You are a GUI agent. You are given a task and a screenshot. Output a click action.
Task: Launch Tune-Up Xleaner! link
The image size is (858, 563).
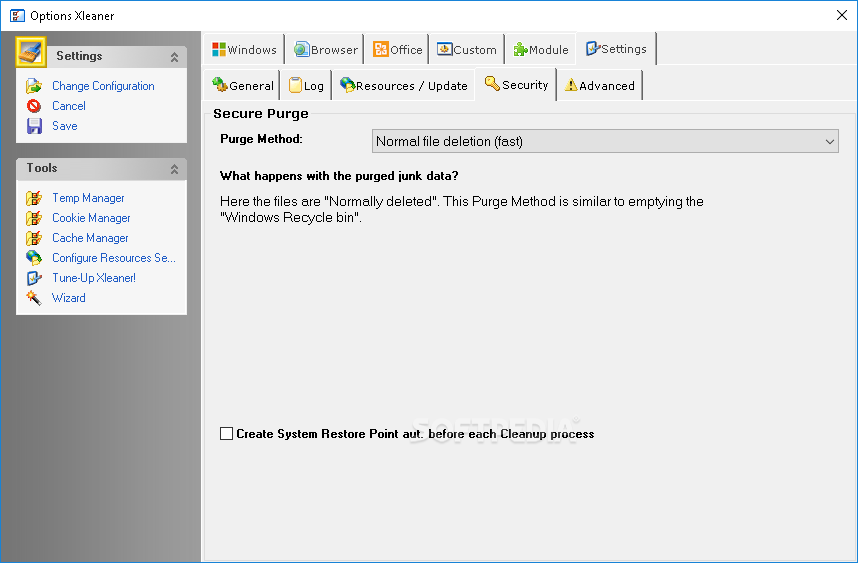[94, 278]
